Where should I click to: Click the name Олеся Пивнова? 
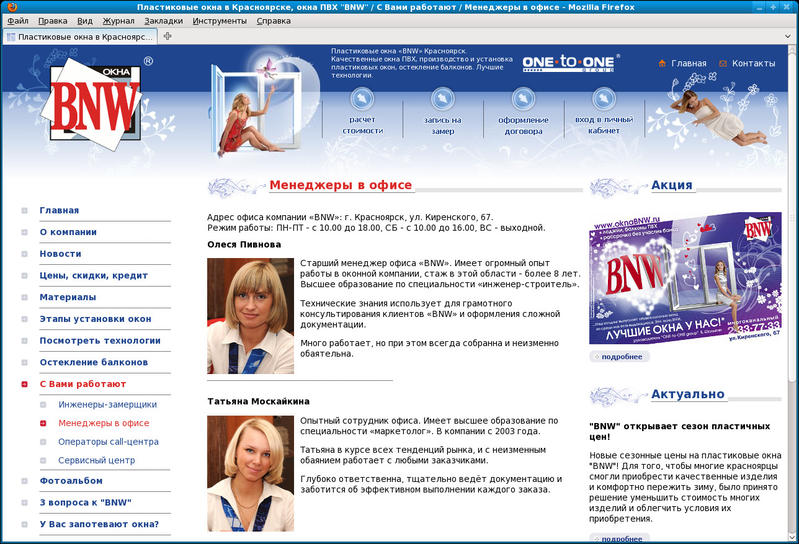point(244,244)
